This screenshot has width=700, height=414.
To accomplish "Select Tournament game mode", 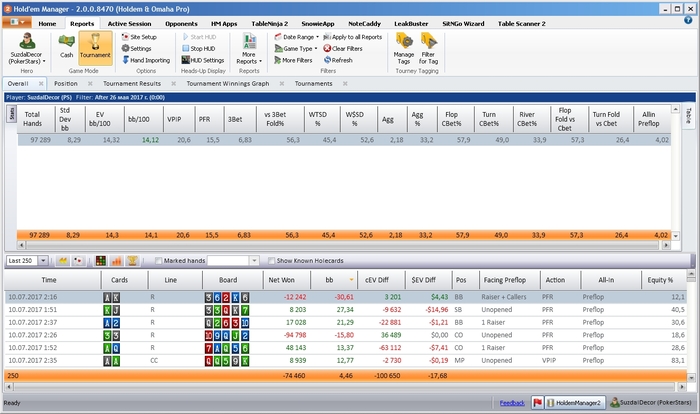I will click(x=95, y=46).
